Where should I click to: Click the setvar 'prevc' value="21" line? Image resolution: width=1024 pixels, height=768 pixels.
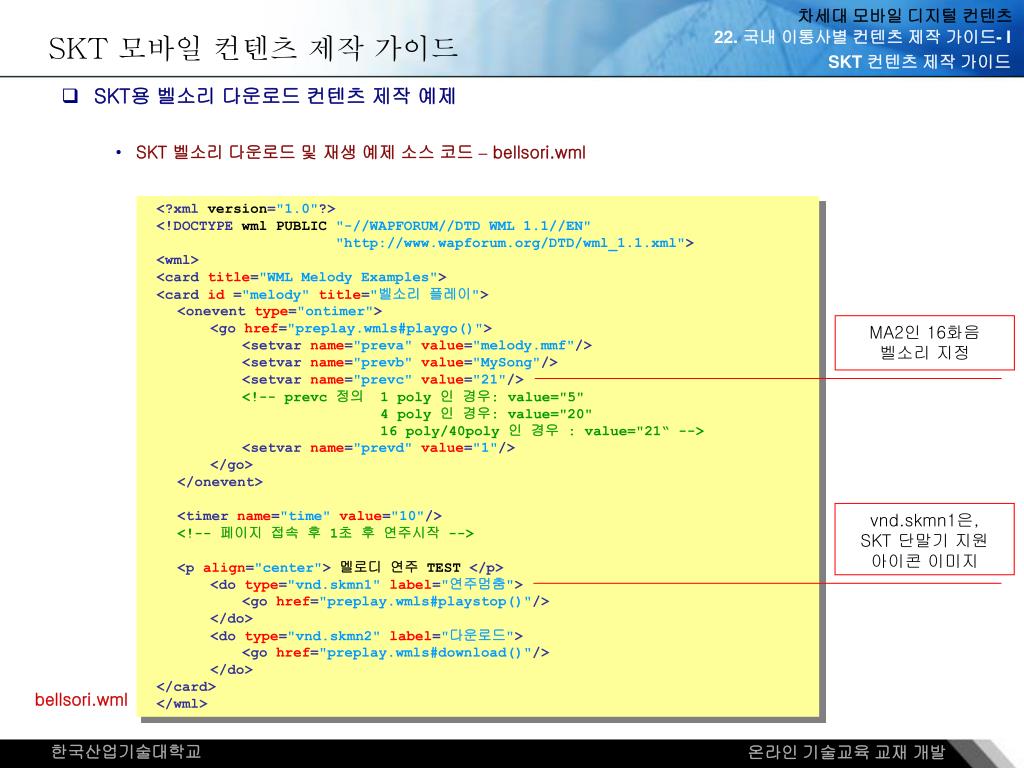383,379
